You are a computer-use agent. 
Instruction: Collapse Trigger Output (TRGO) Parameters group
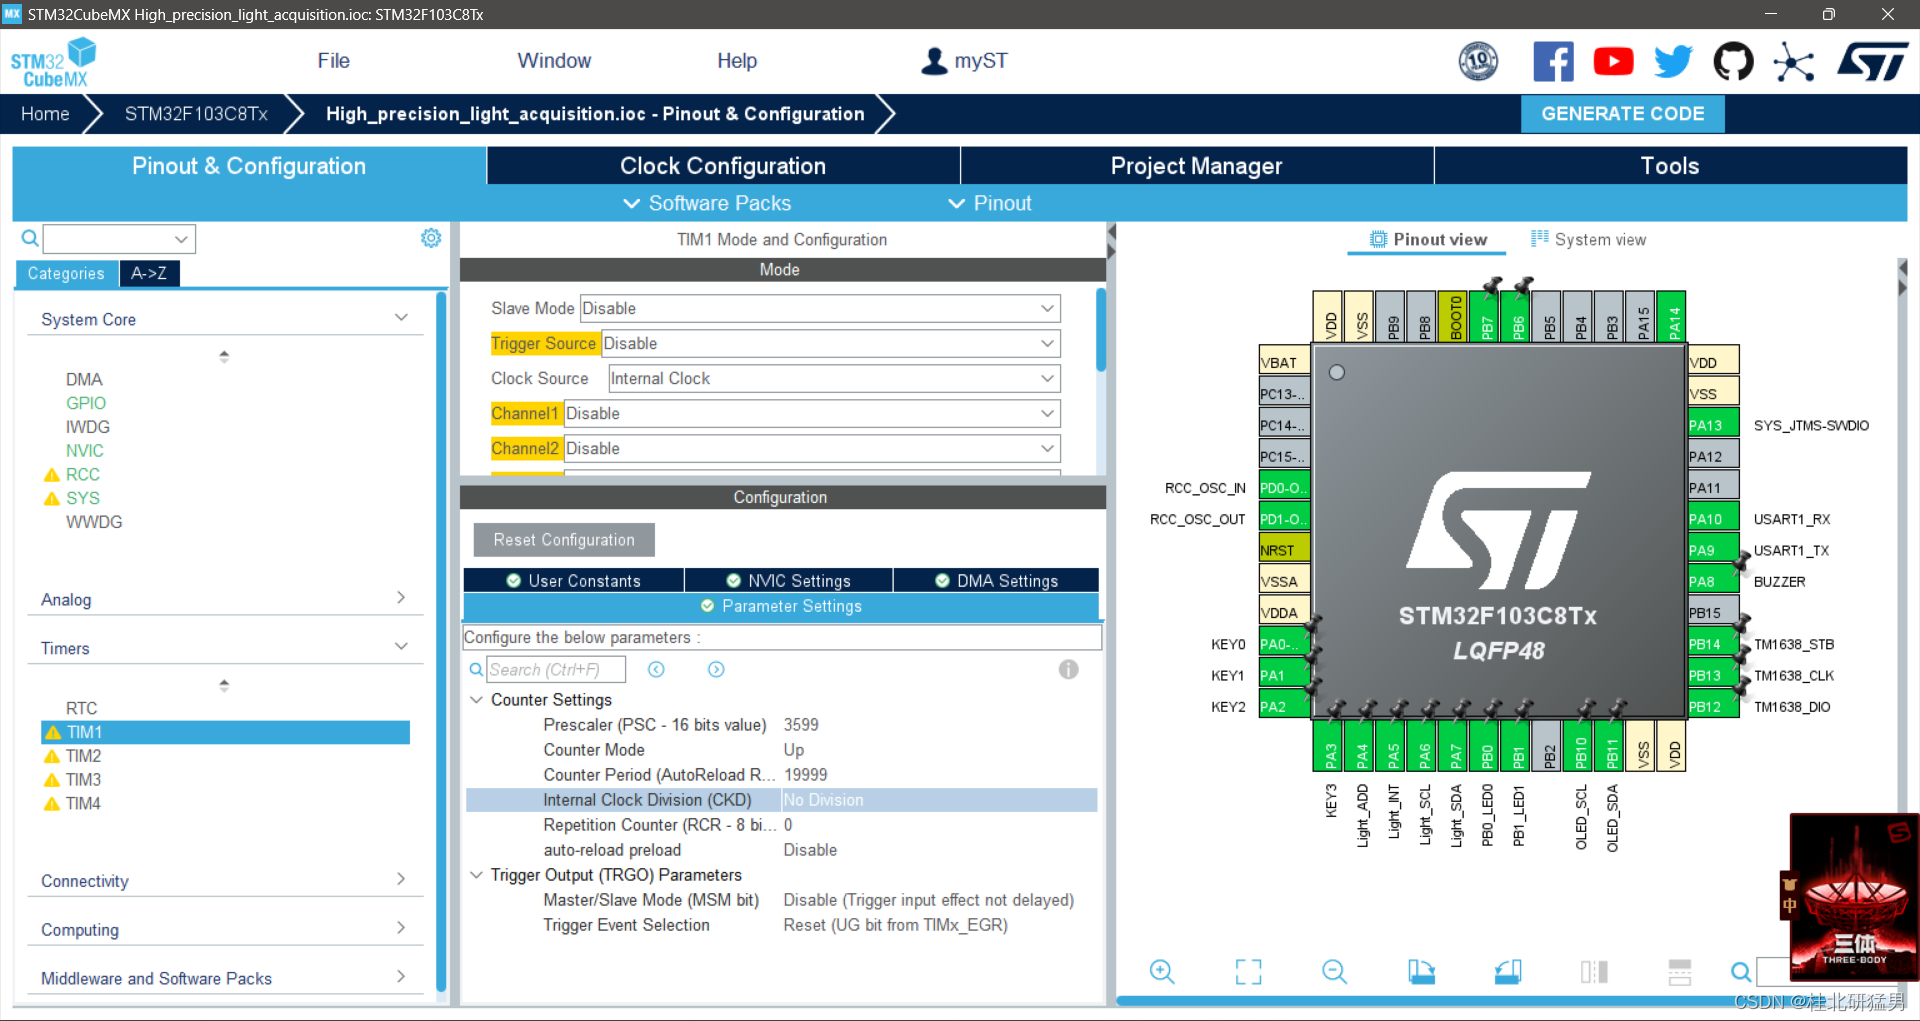click(x=477, y=875)
